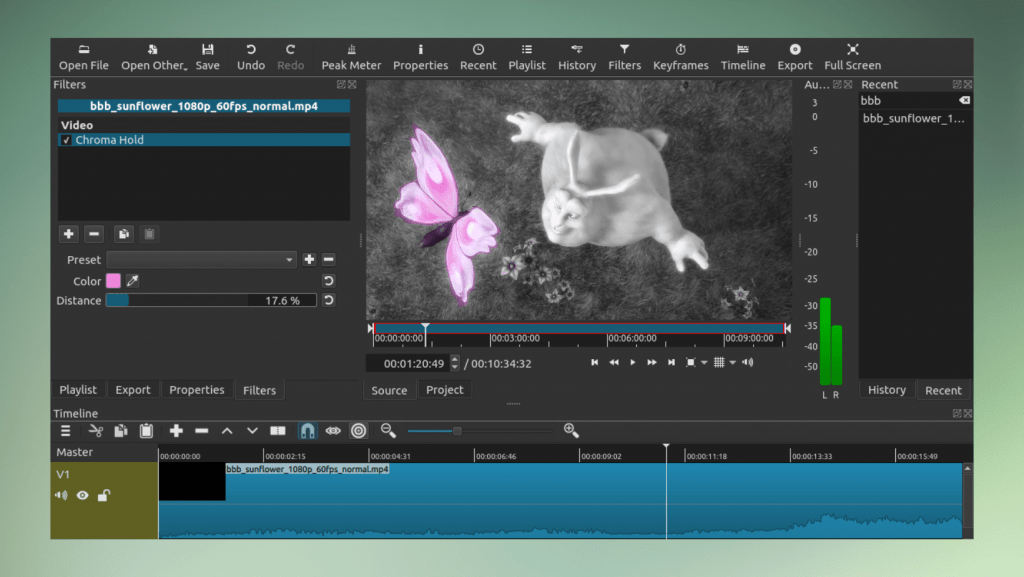Show the Peak Meter panel
This screenshot has height=577, width=1024.
pos(351,57)
